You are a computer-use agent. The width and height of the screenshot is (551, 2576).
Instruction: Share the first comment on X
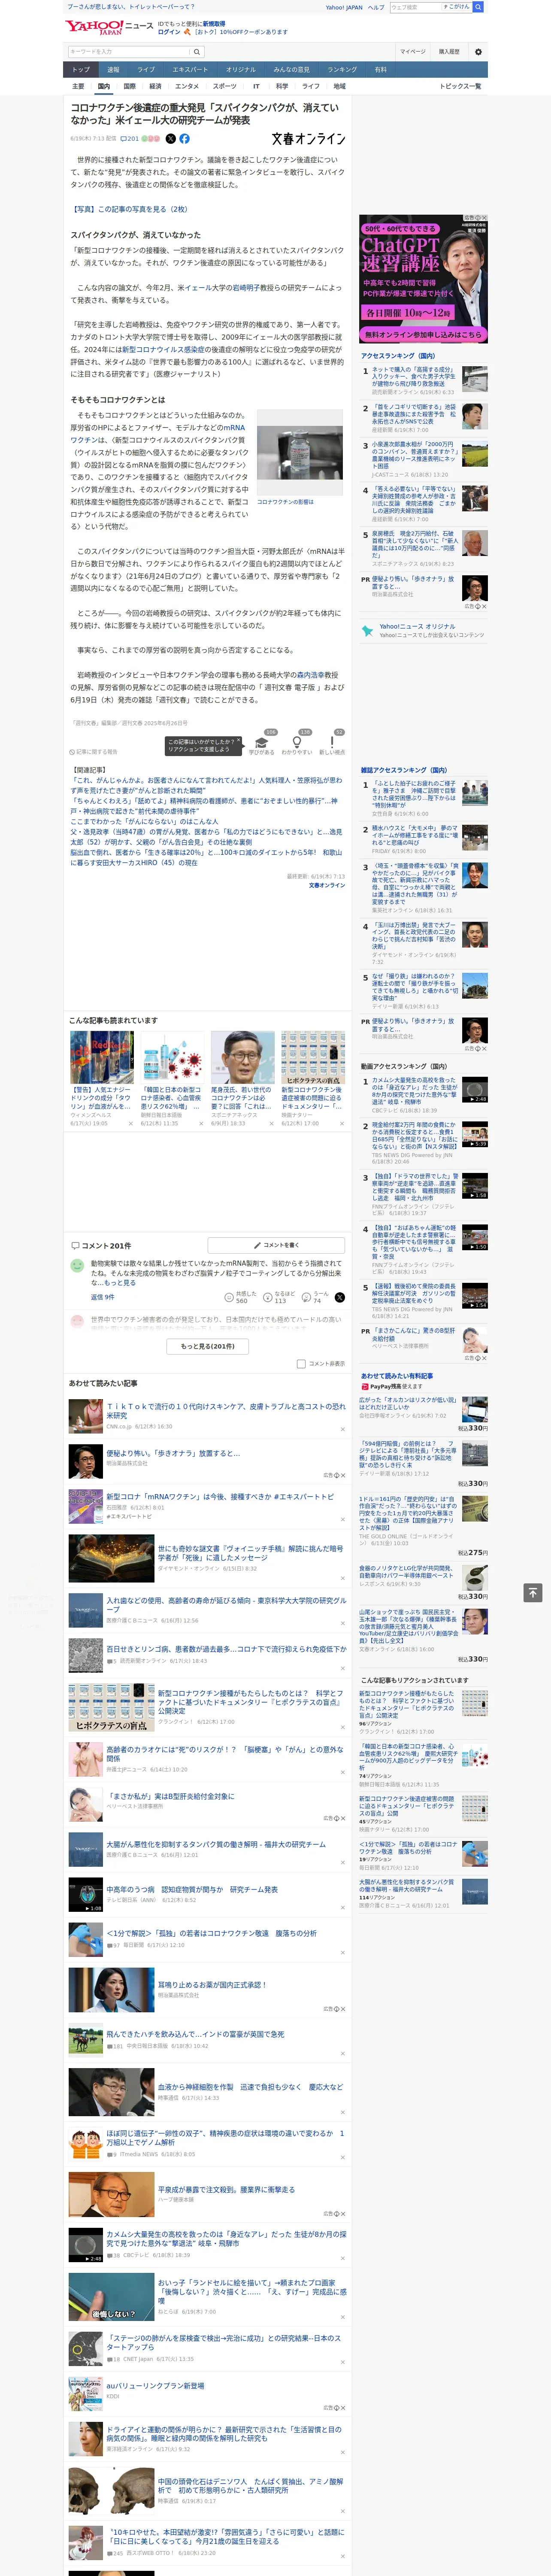(x=340, y=1297)
